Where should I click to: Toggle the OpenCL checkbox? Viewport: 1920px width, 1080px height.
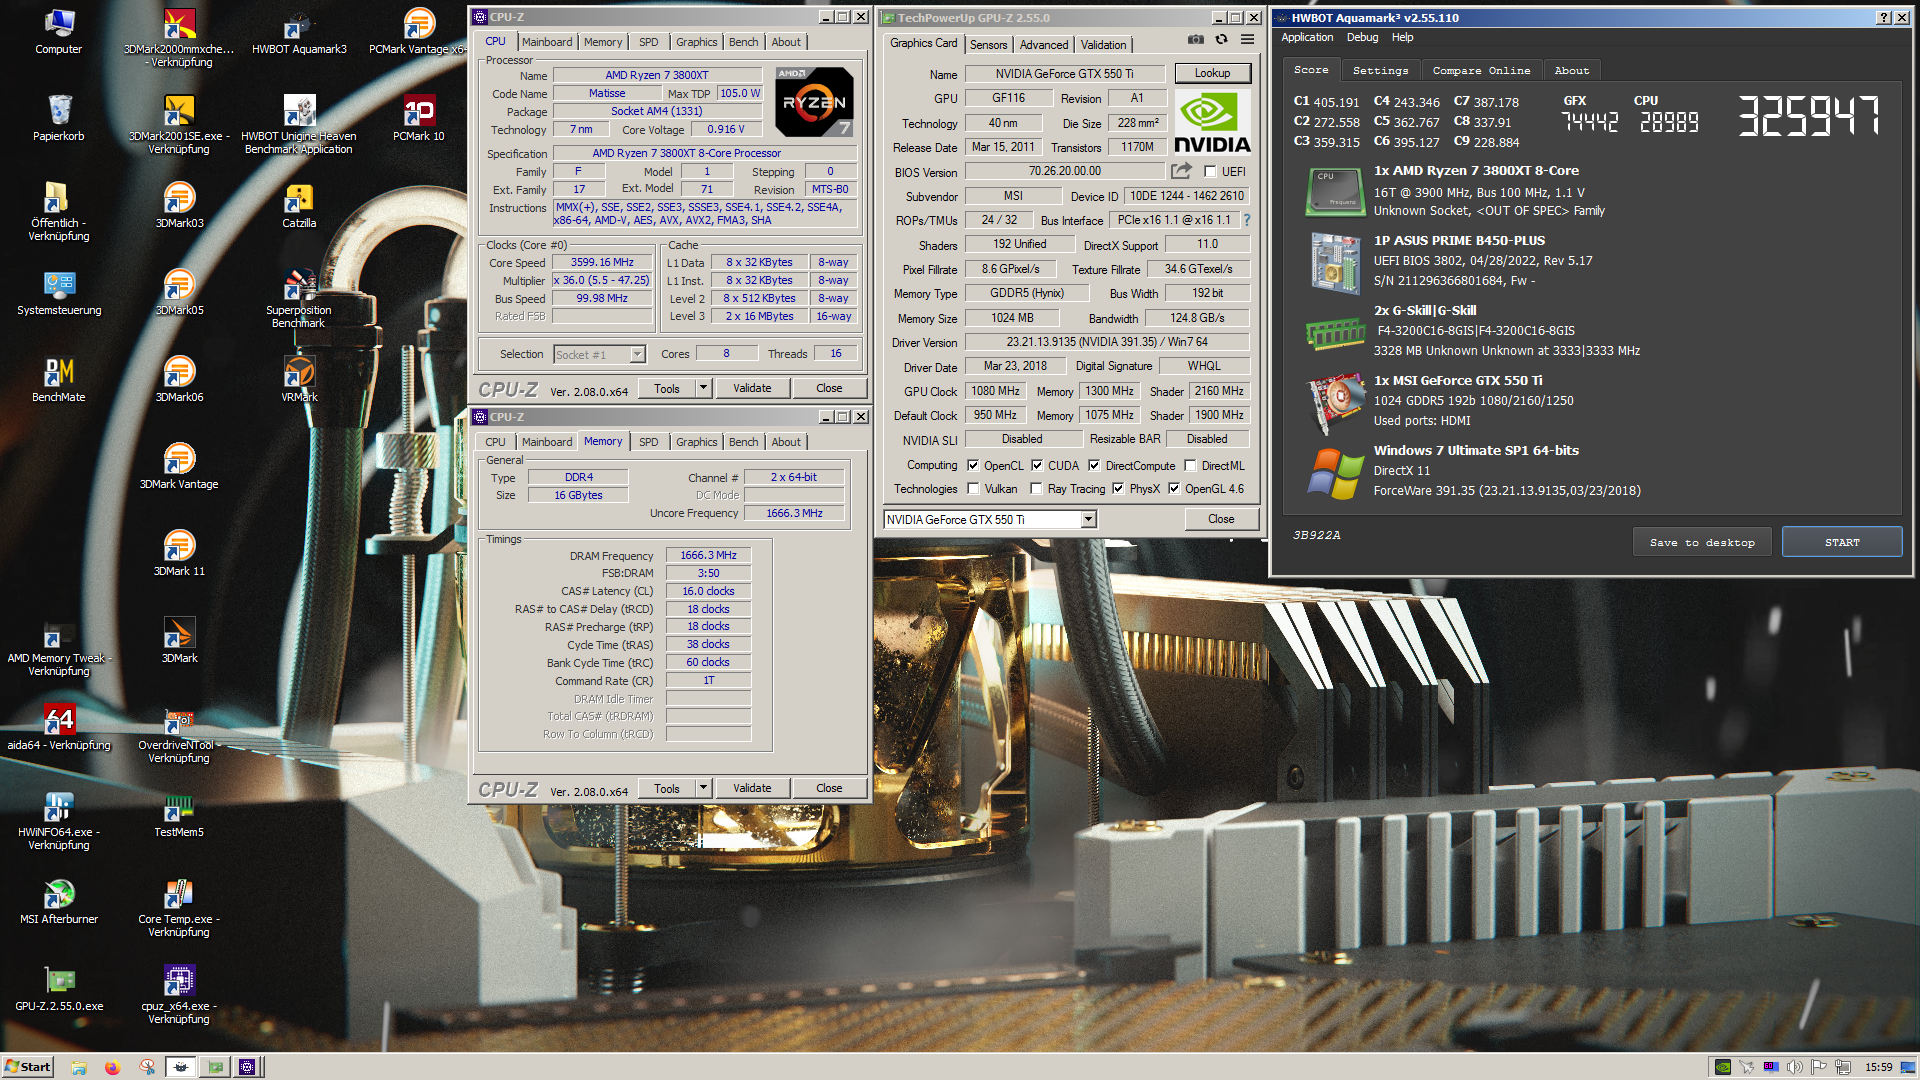pos(973,466)
